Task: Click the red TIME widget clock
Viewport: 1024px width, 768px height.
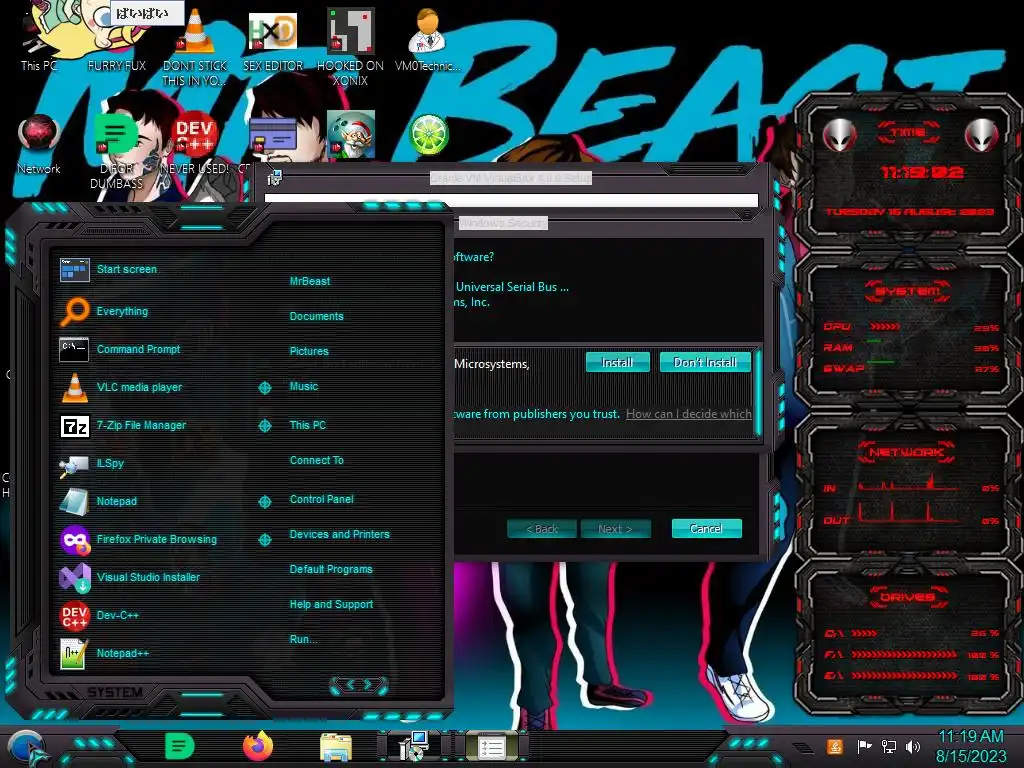Action: (x=922, y=173)
